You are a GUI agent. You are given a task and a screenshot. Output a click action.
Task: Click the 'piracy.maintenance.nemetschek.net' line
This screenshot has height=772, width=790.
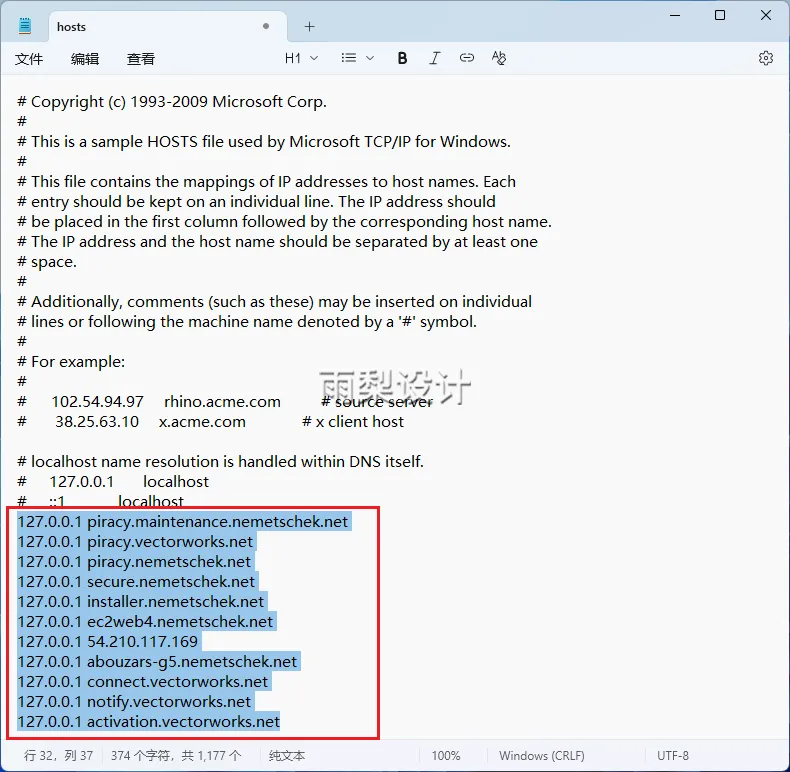[182, 522]
